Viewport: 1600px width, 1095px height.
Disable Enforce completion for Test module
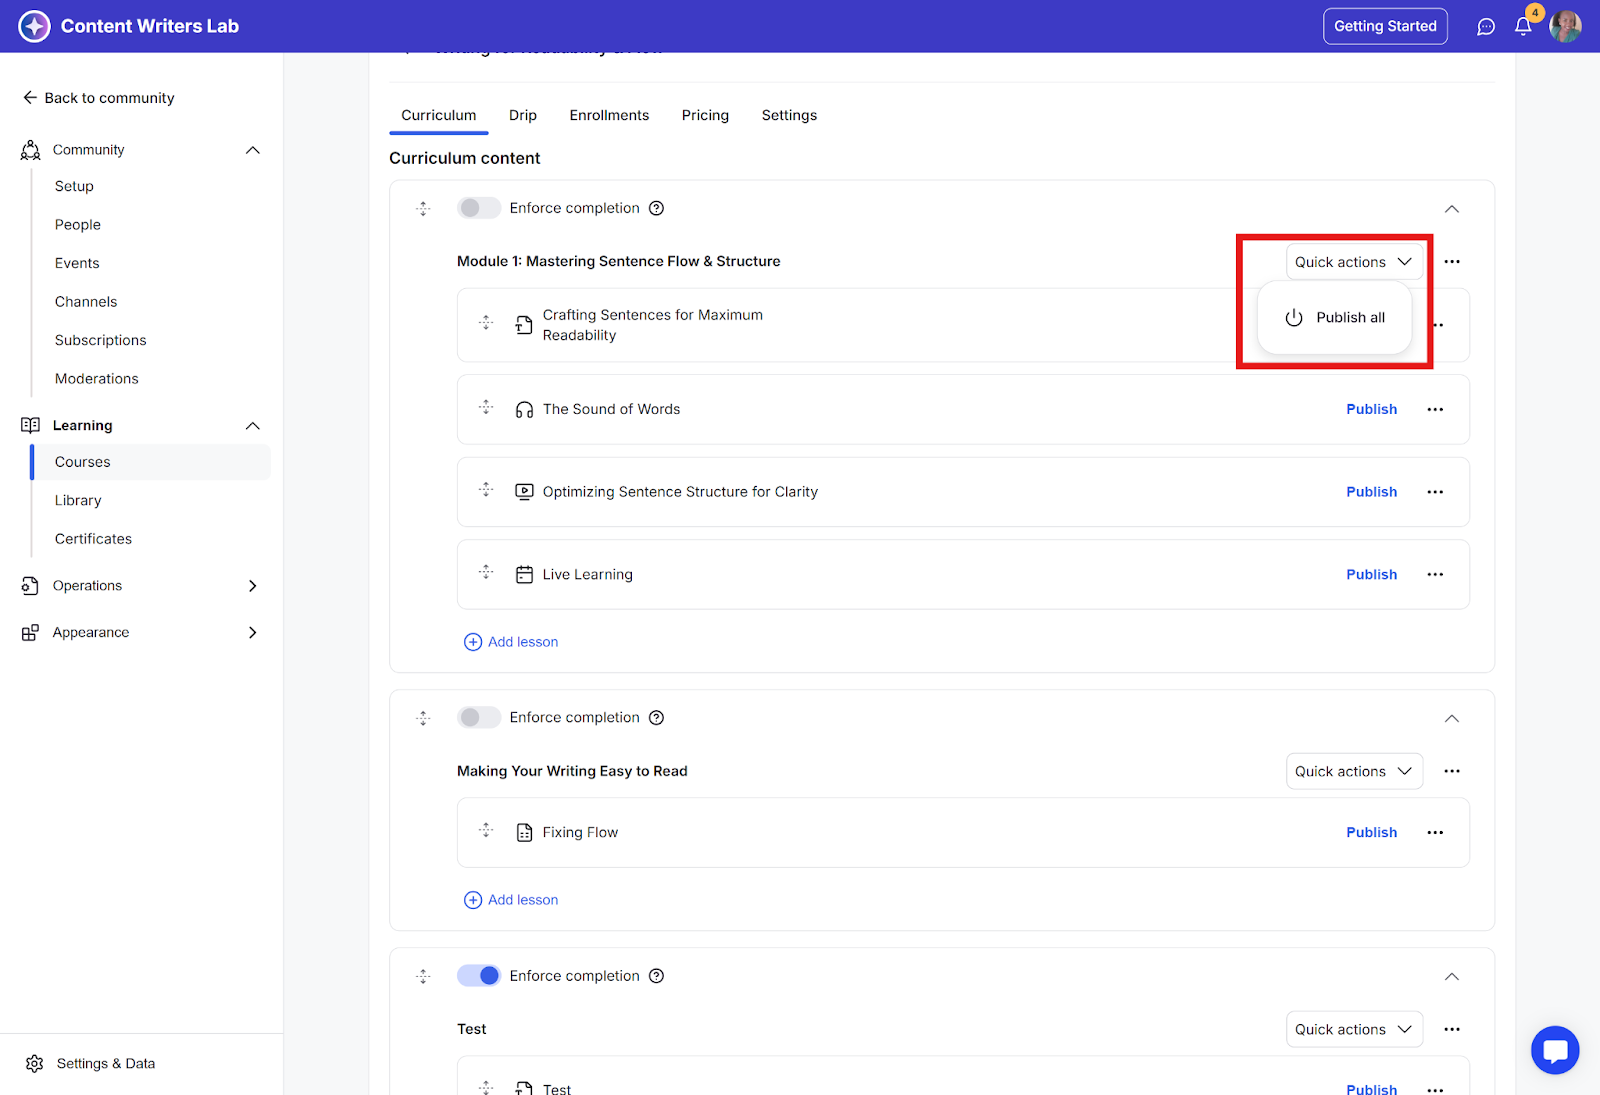478,976
